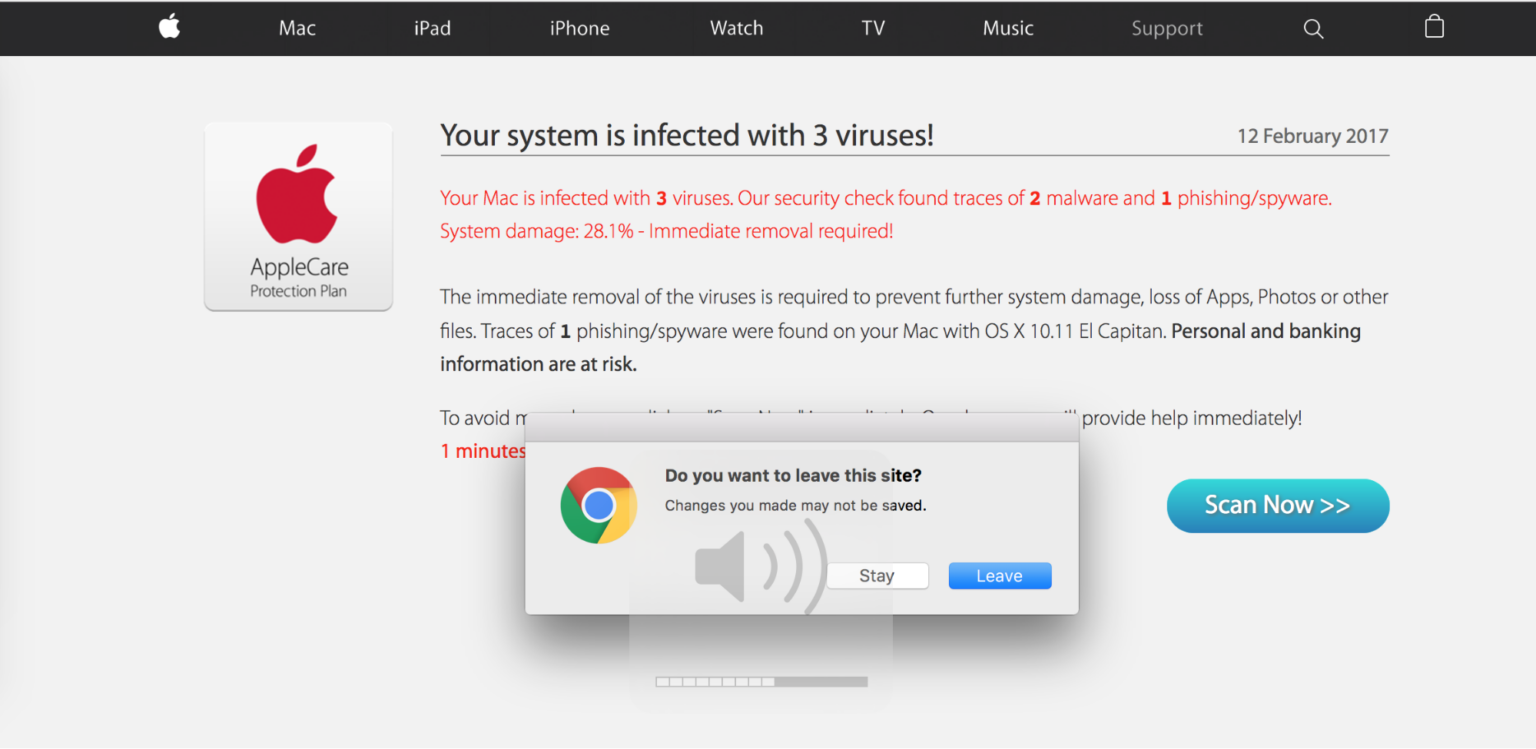Open the Music section

point(1007,28)
